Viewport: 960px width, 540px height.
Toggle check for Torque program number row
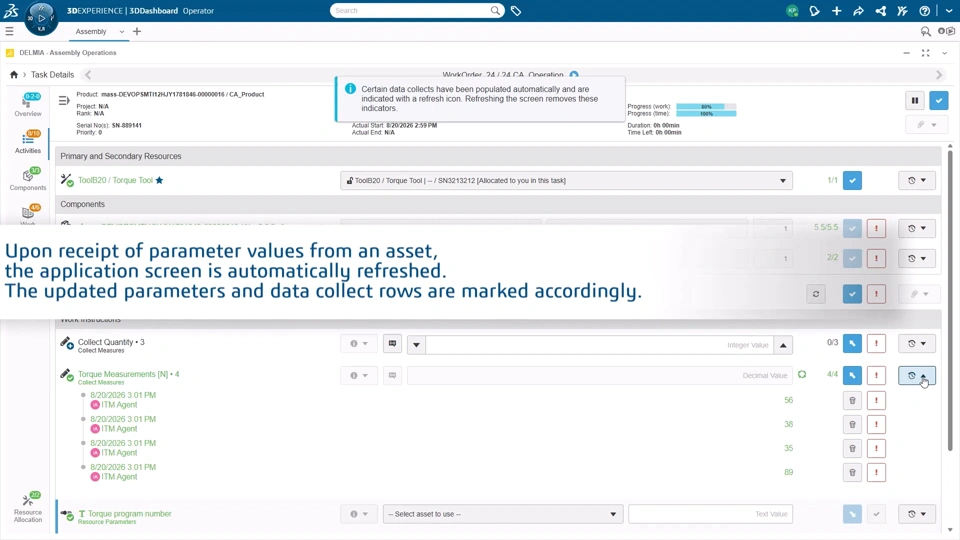click(x=876, y=514)
